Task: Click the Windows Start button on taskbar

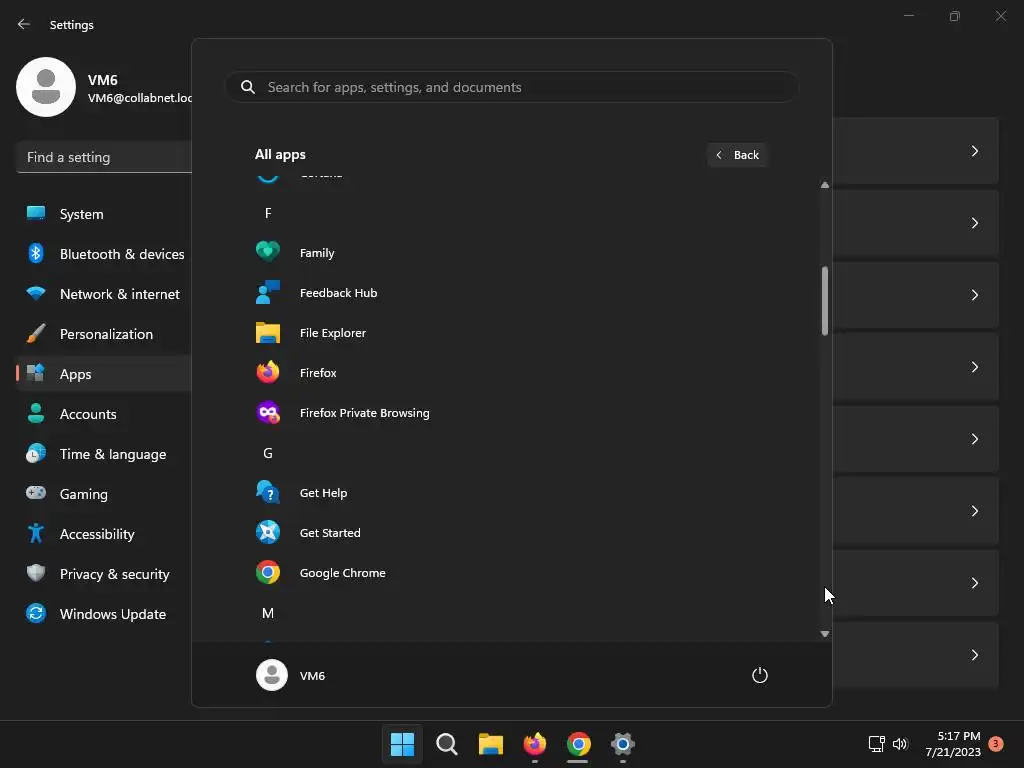Action: (x=402, y=744)
